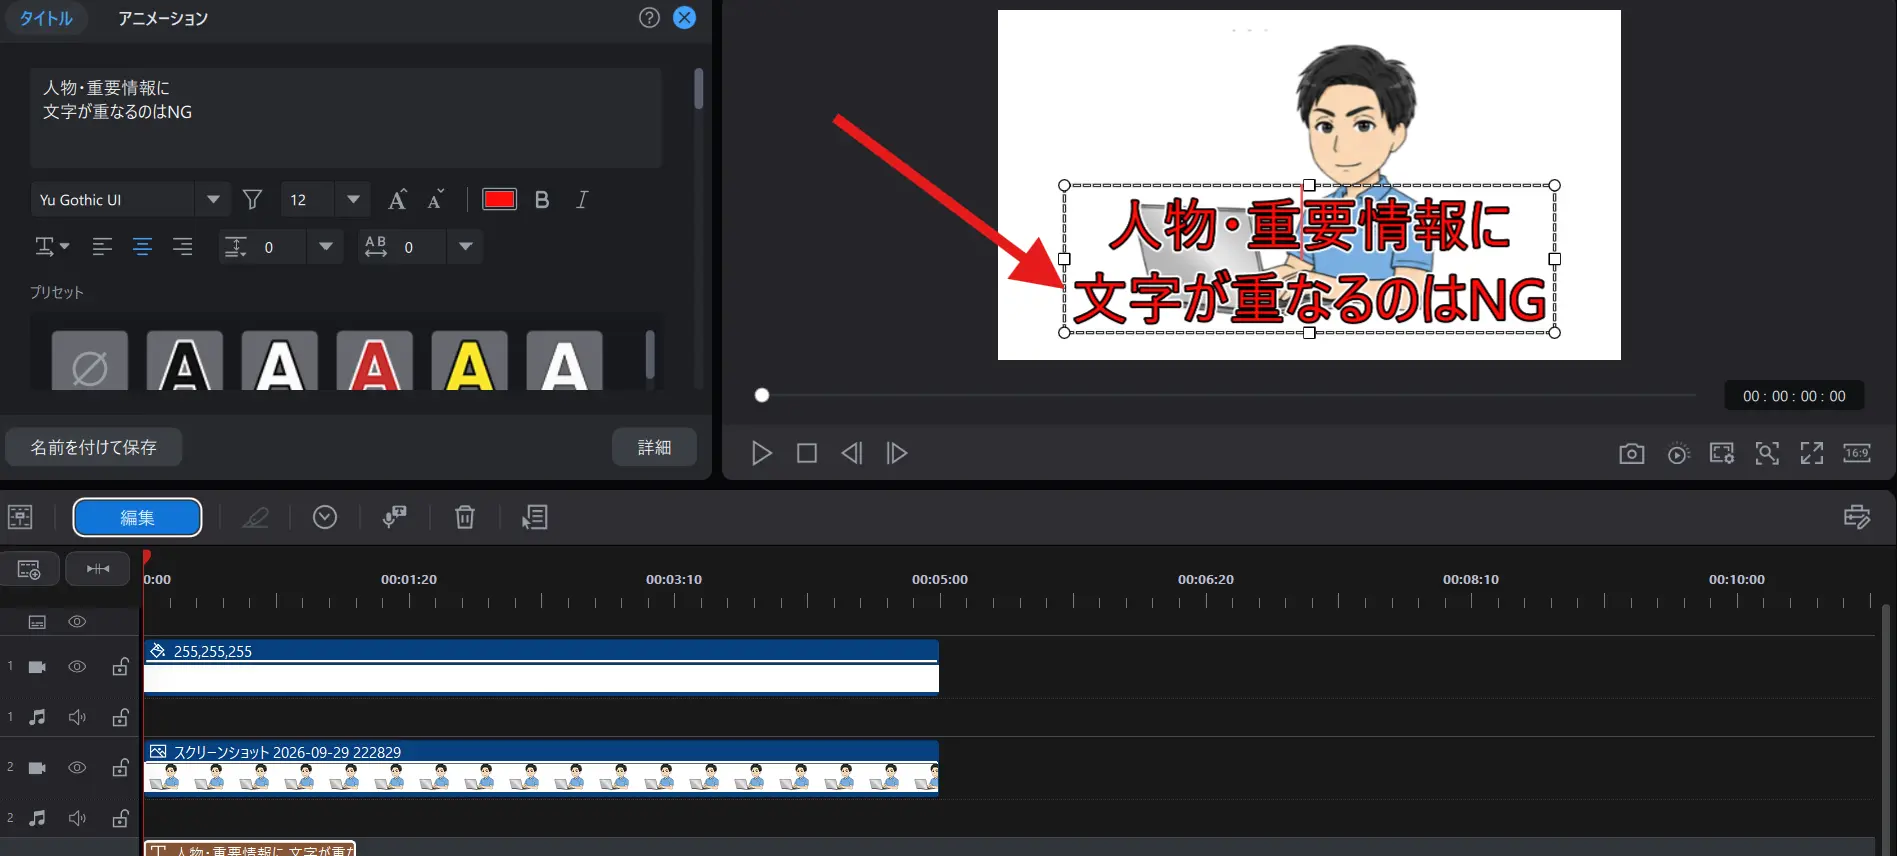Increase font size with larger A icon
Image resolution: width=1897 pixels, height=856 pixels.
click(397, 199)
